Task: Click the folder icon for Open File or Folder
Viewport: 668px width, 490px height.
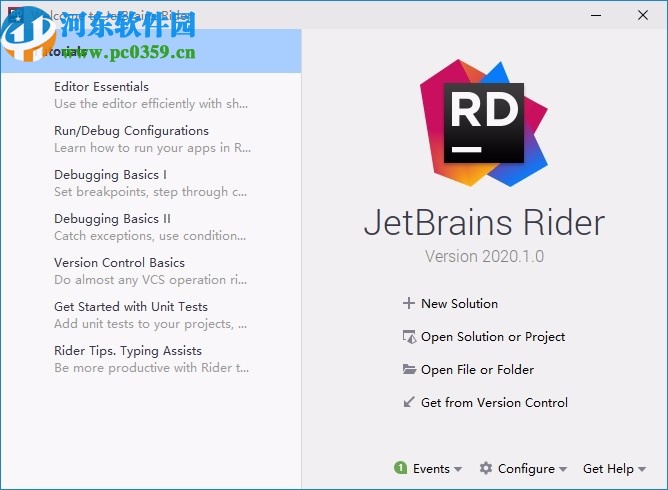Action: (x=409, y=369)
